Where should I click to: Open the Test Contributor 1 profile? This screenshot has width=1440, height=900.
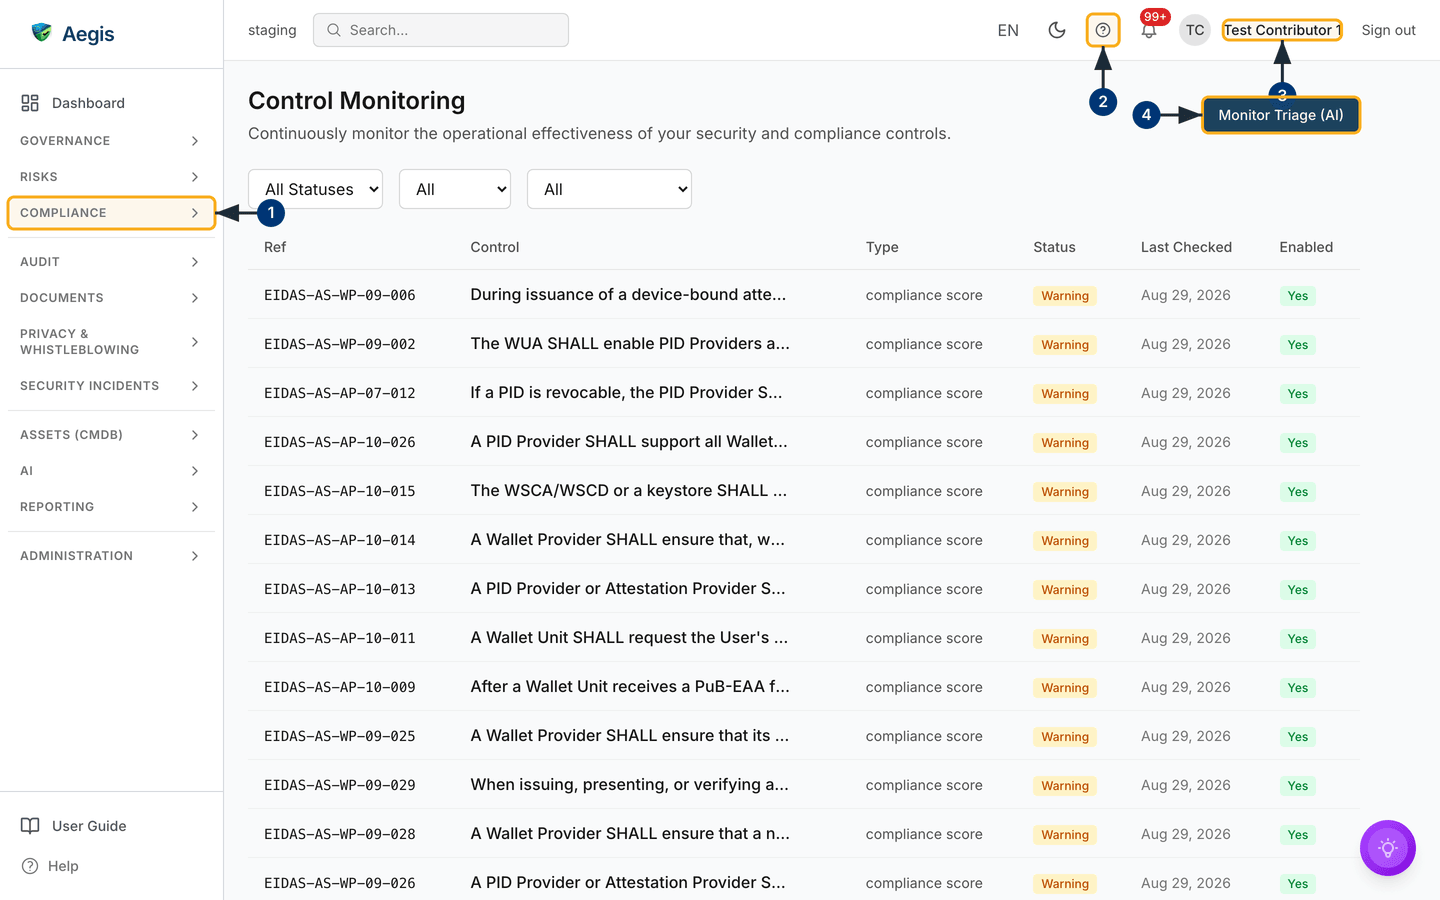1282,30
